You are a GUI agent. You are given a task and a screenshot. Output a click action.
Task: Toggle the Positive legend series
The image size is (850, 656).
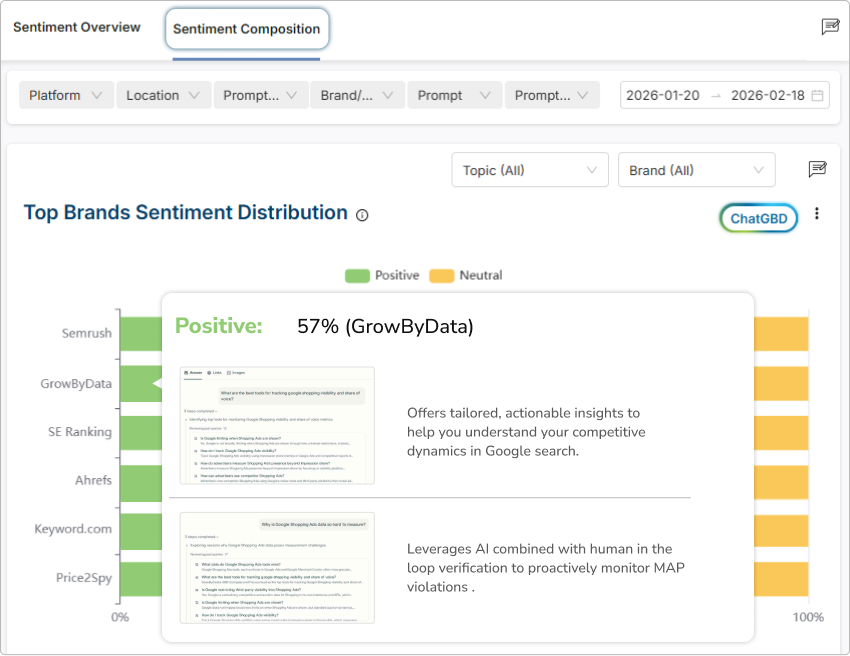tap(382, 275)
